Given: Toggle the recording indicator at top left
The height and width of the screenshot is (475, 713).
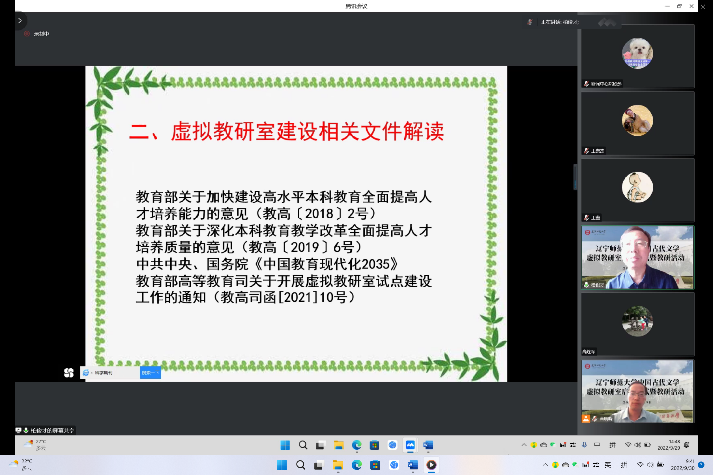Looking at the screenshot, I should tap(27, 33).
